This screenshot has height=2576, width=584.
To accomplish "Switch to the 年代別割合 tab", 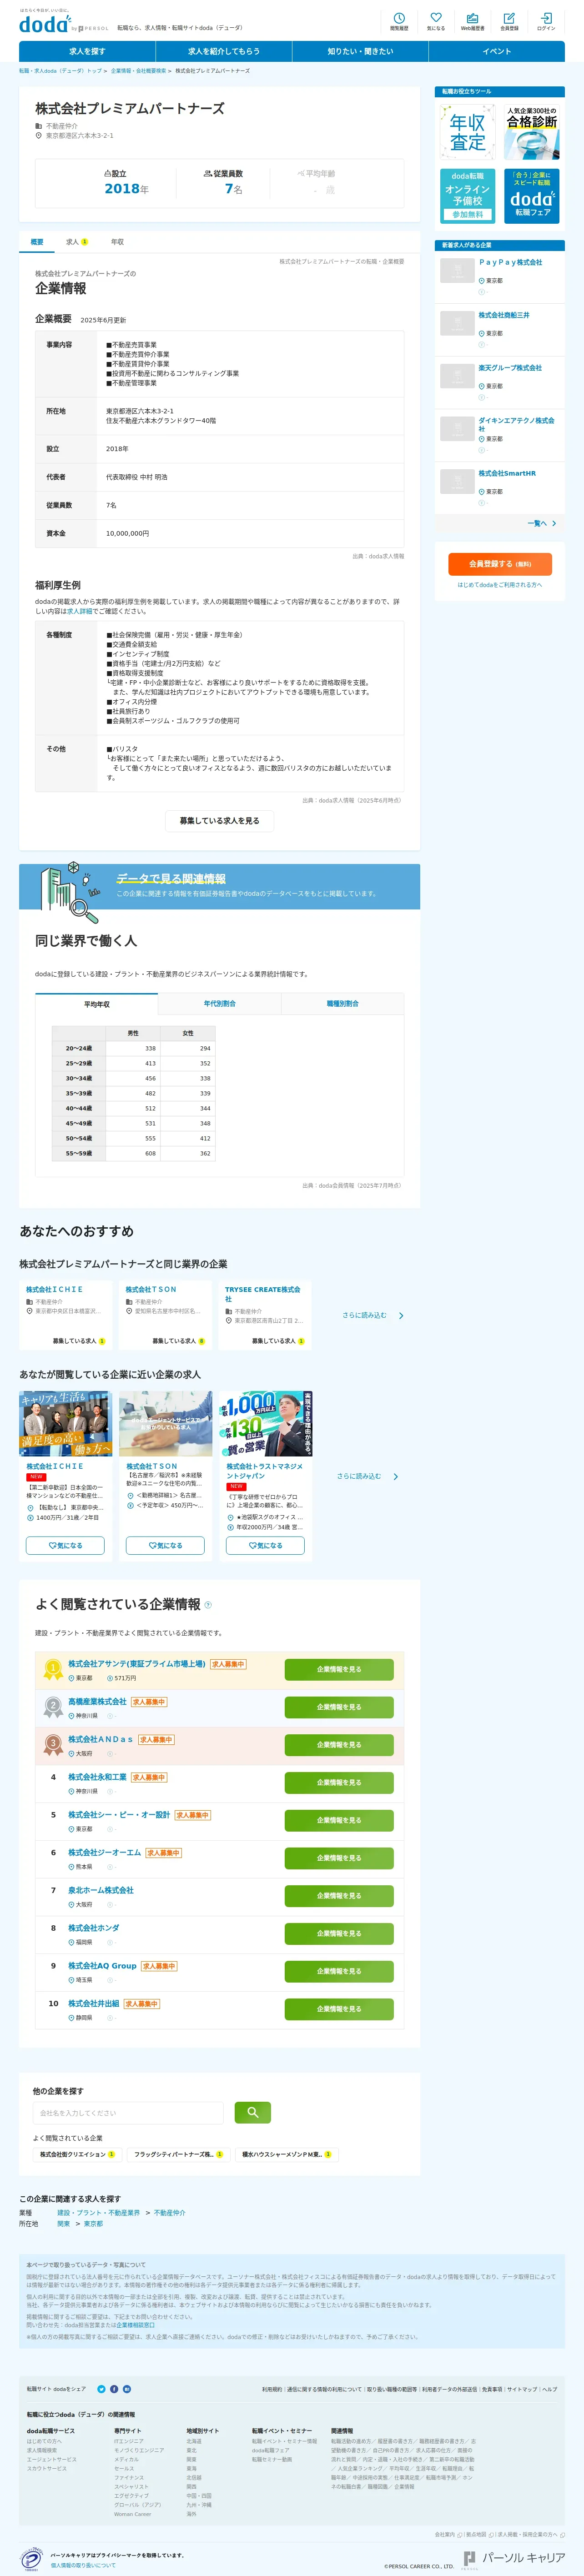I will tap(220, 1003).
